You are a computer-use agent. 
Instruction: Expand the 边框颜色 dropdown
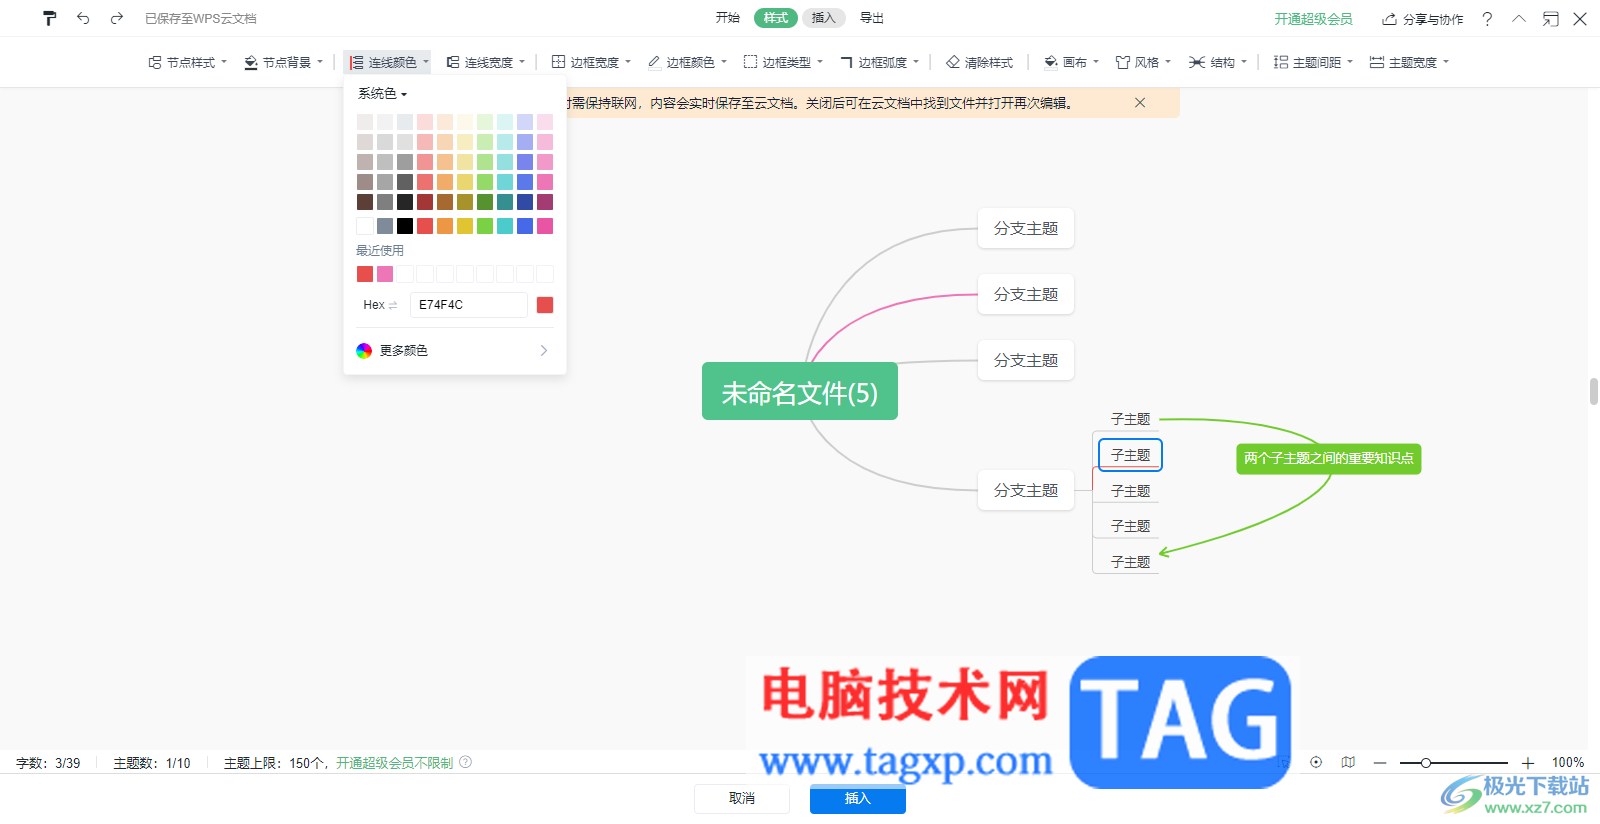pos(724,62)
